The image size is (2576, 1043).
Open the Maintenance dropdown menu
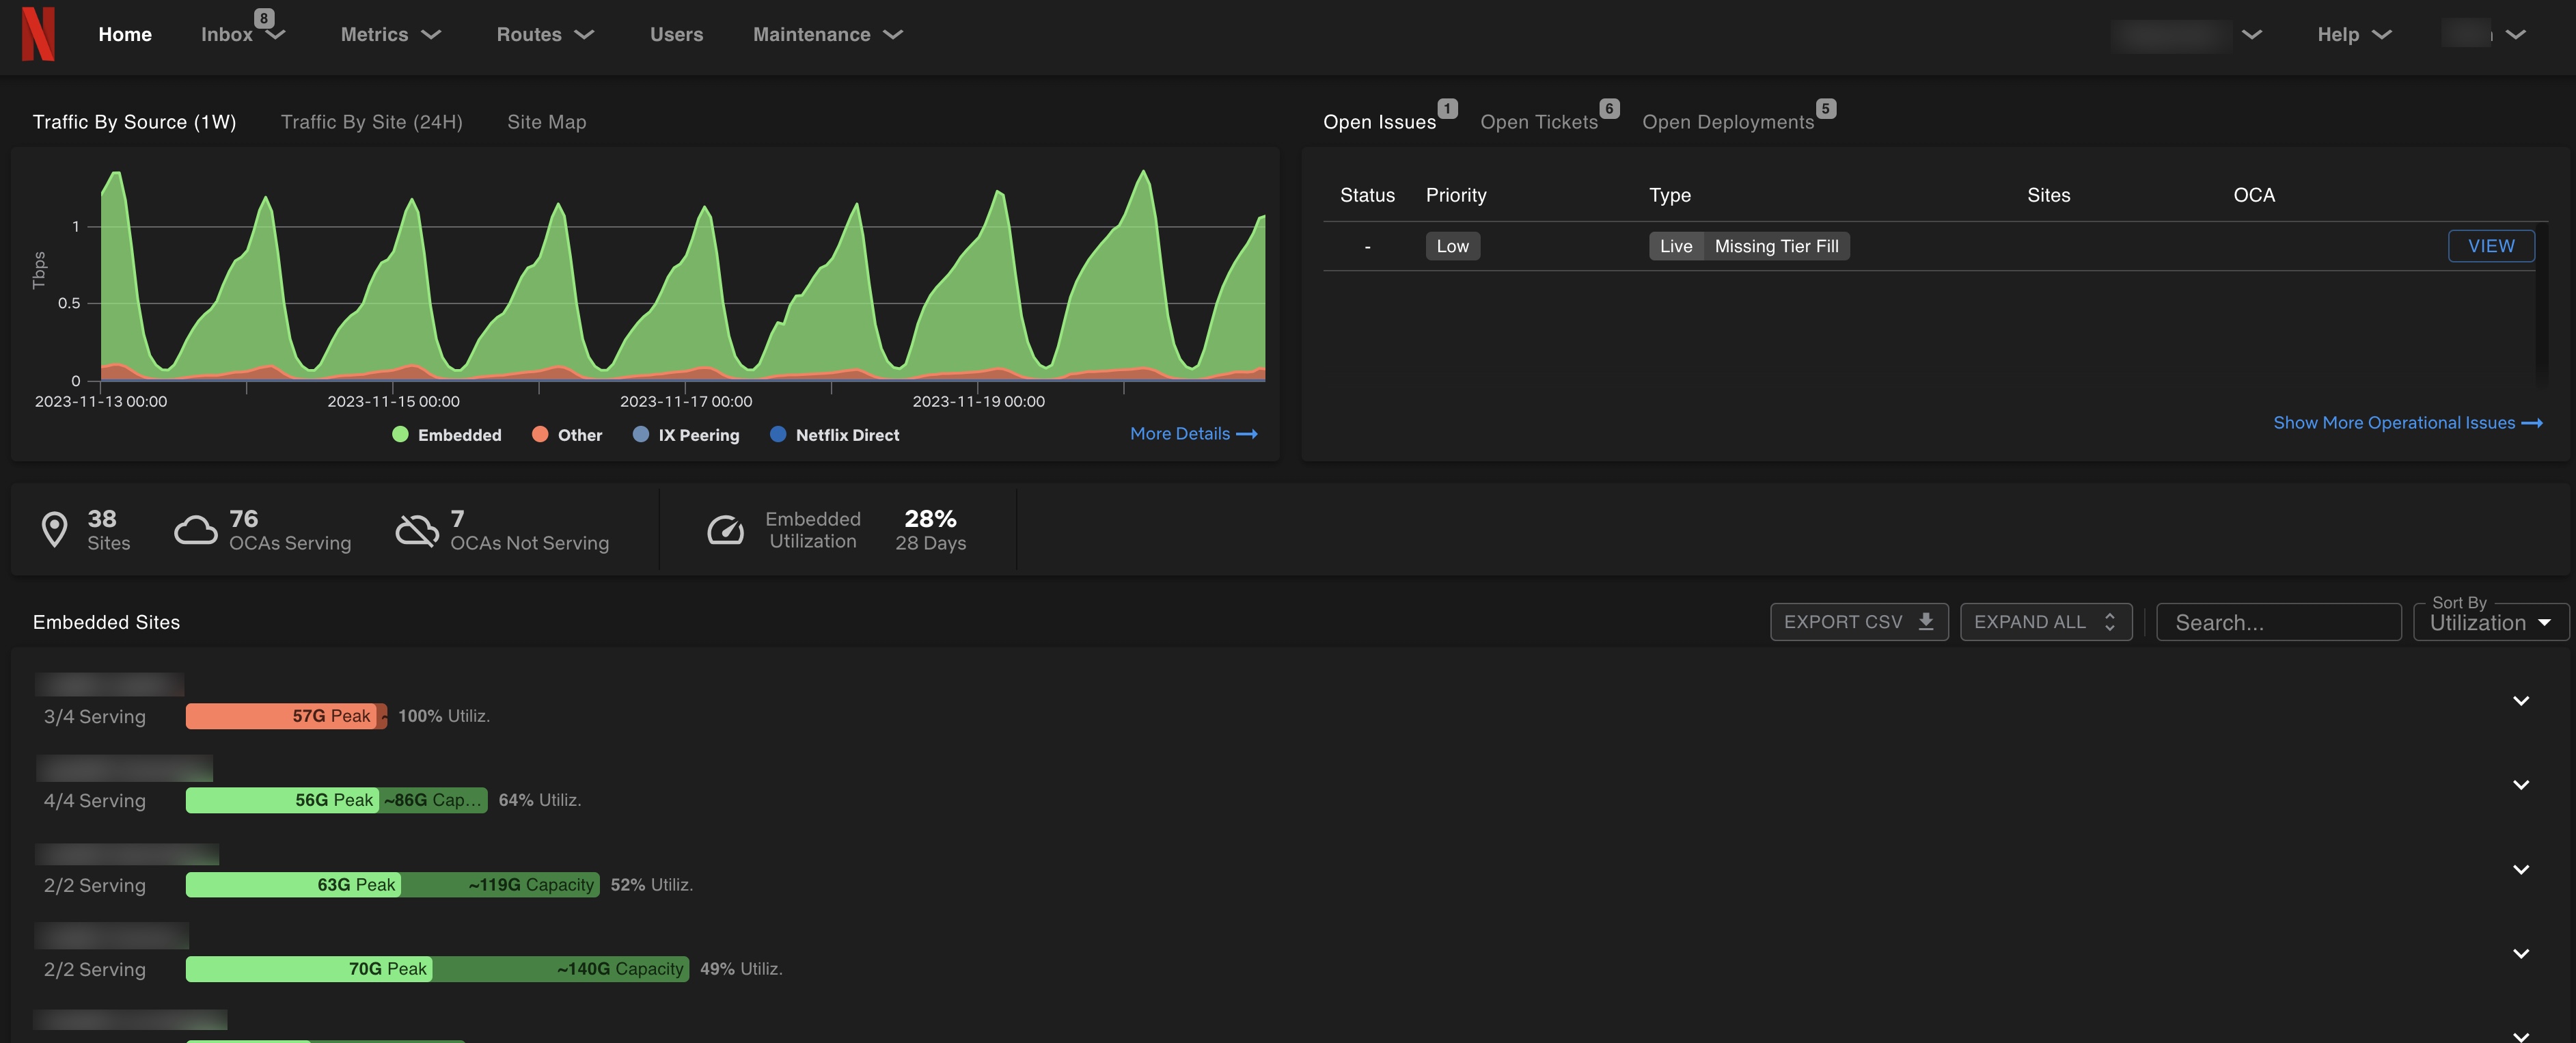point(828,34)
